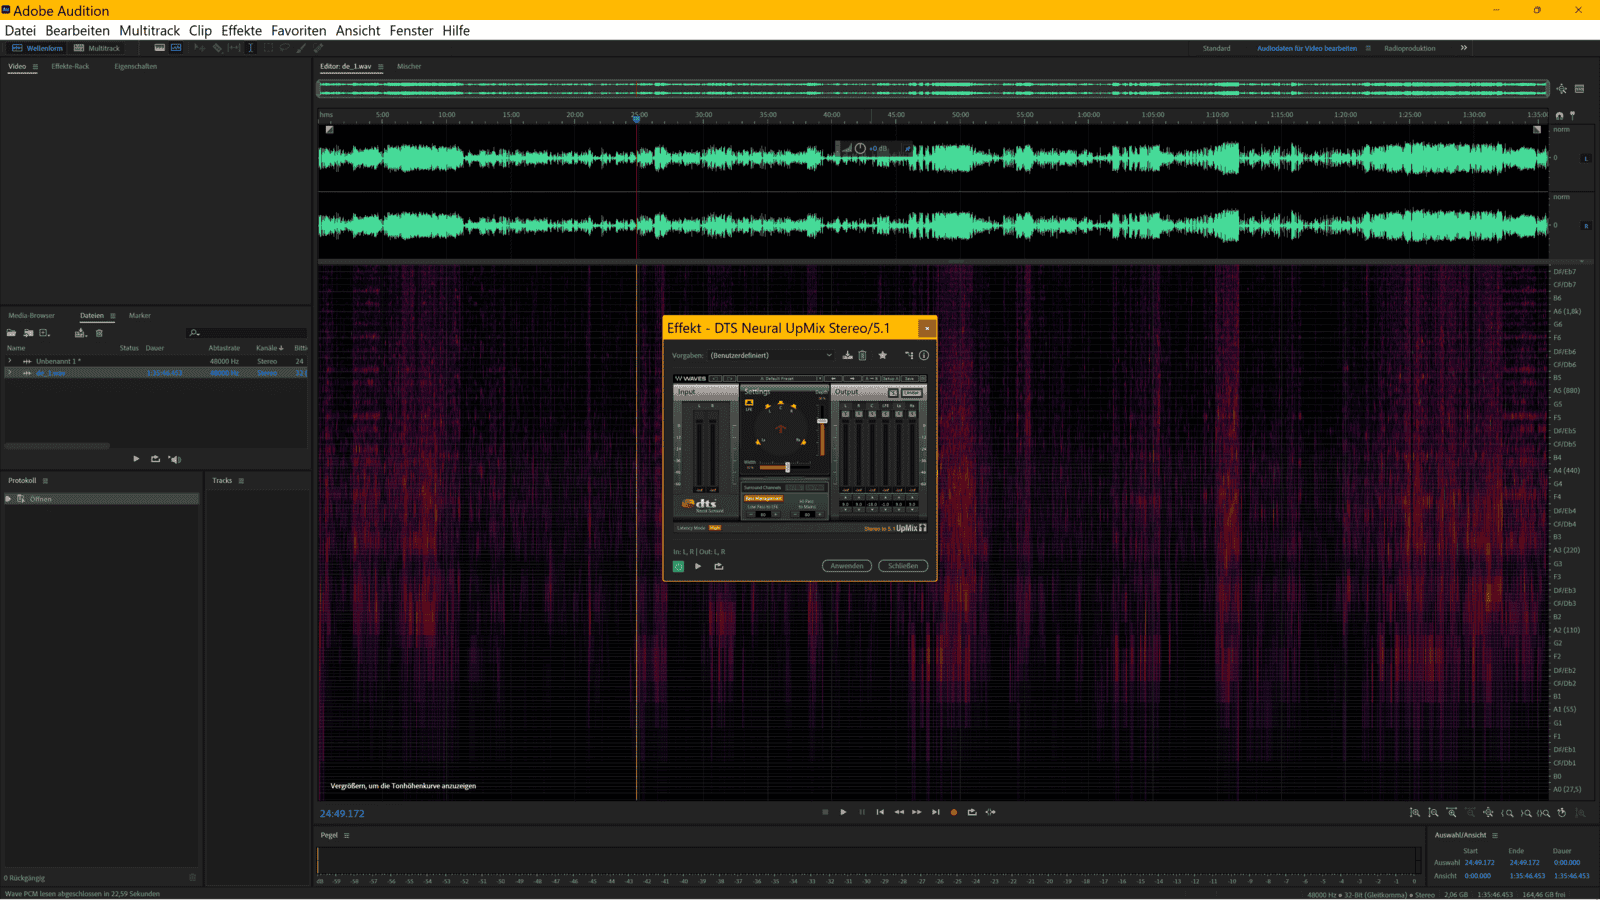
Task: Switch to the Marker tab
Action: [139, 315]
